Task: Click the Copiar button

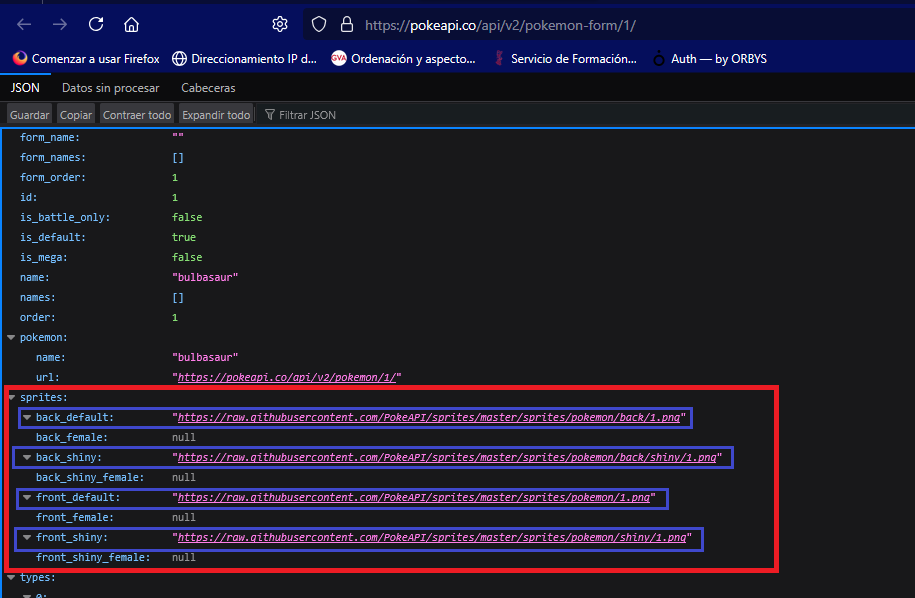Action: 76,115
